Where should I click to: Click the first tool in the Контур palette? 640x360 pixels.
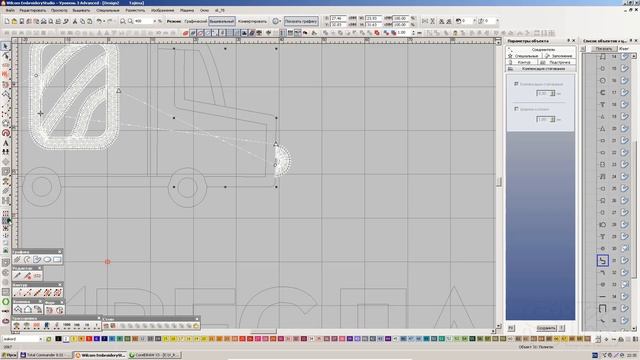(x=17, y=292)
